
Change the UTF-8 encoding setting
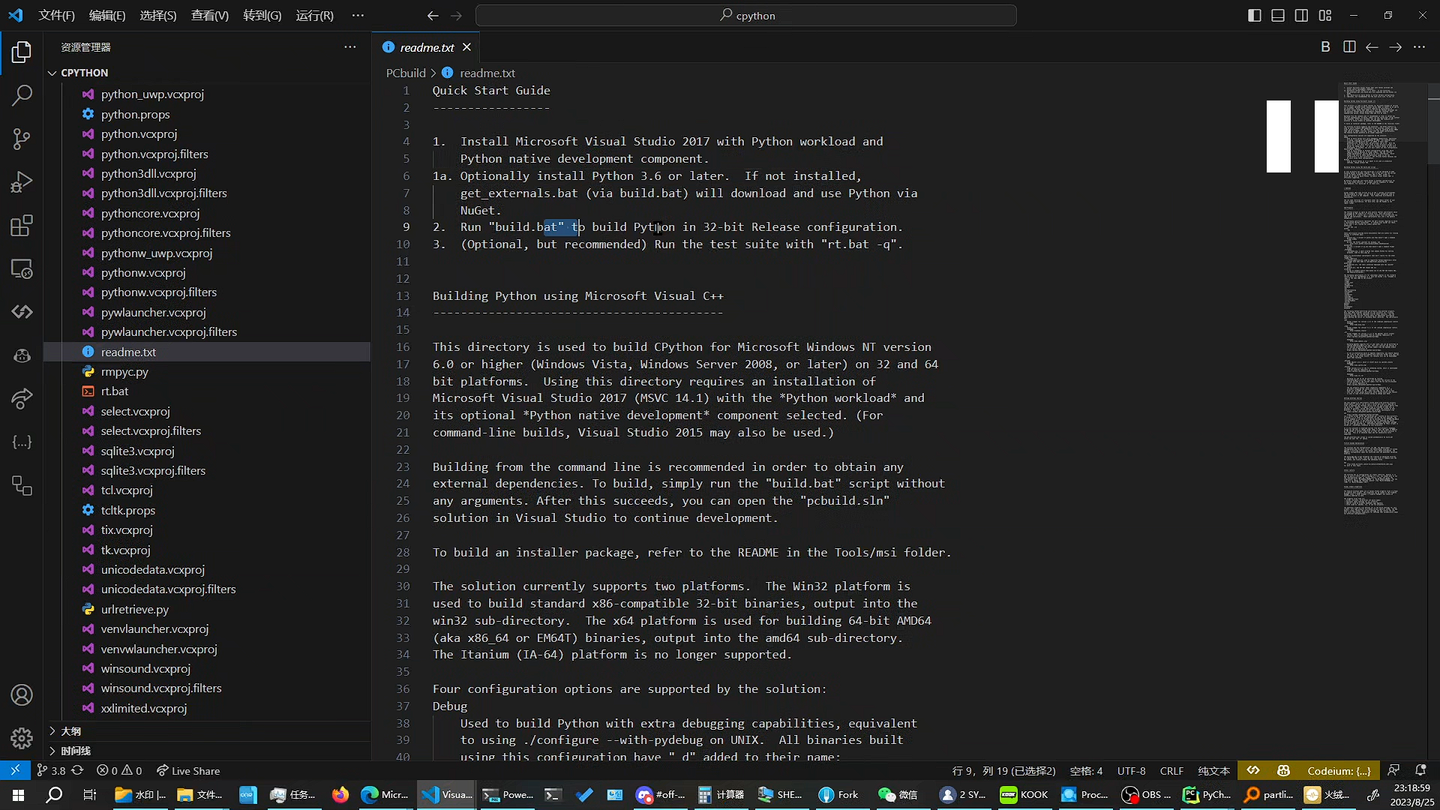pyautogui.click(x=1131, y=771)
